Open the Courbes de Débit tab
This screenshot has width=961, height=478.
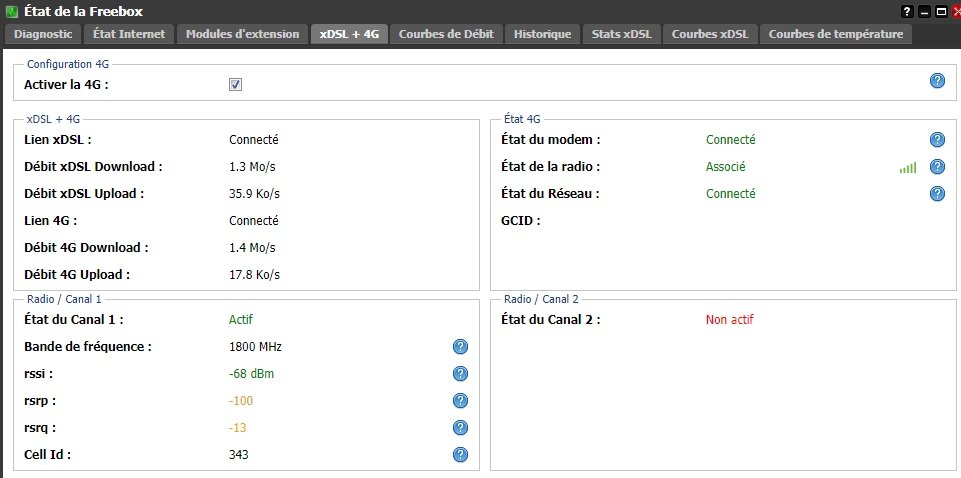pos(445,34)
